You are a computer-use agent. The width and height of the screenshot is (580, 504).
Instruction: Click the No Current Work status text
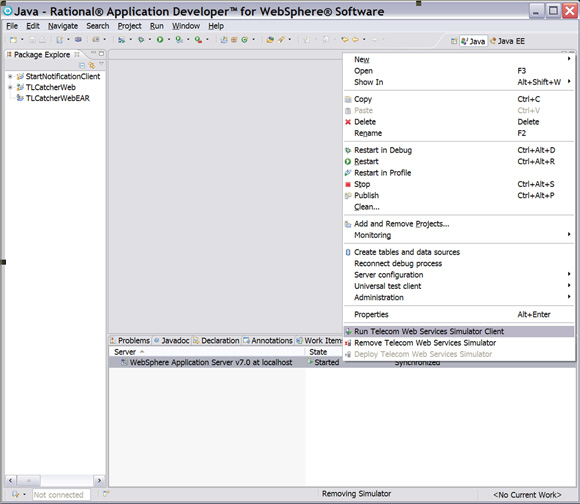(527, 495)
